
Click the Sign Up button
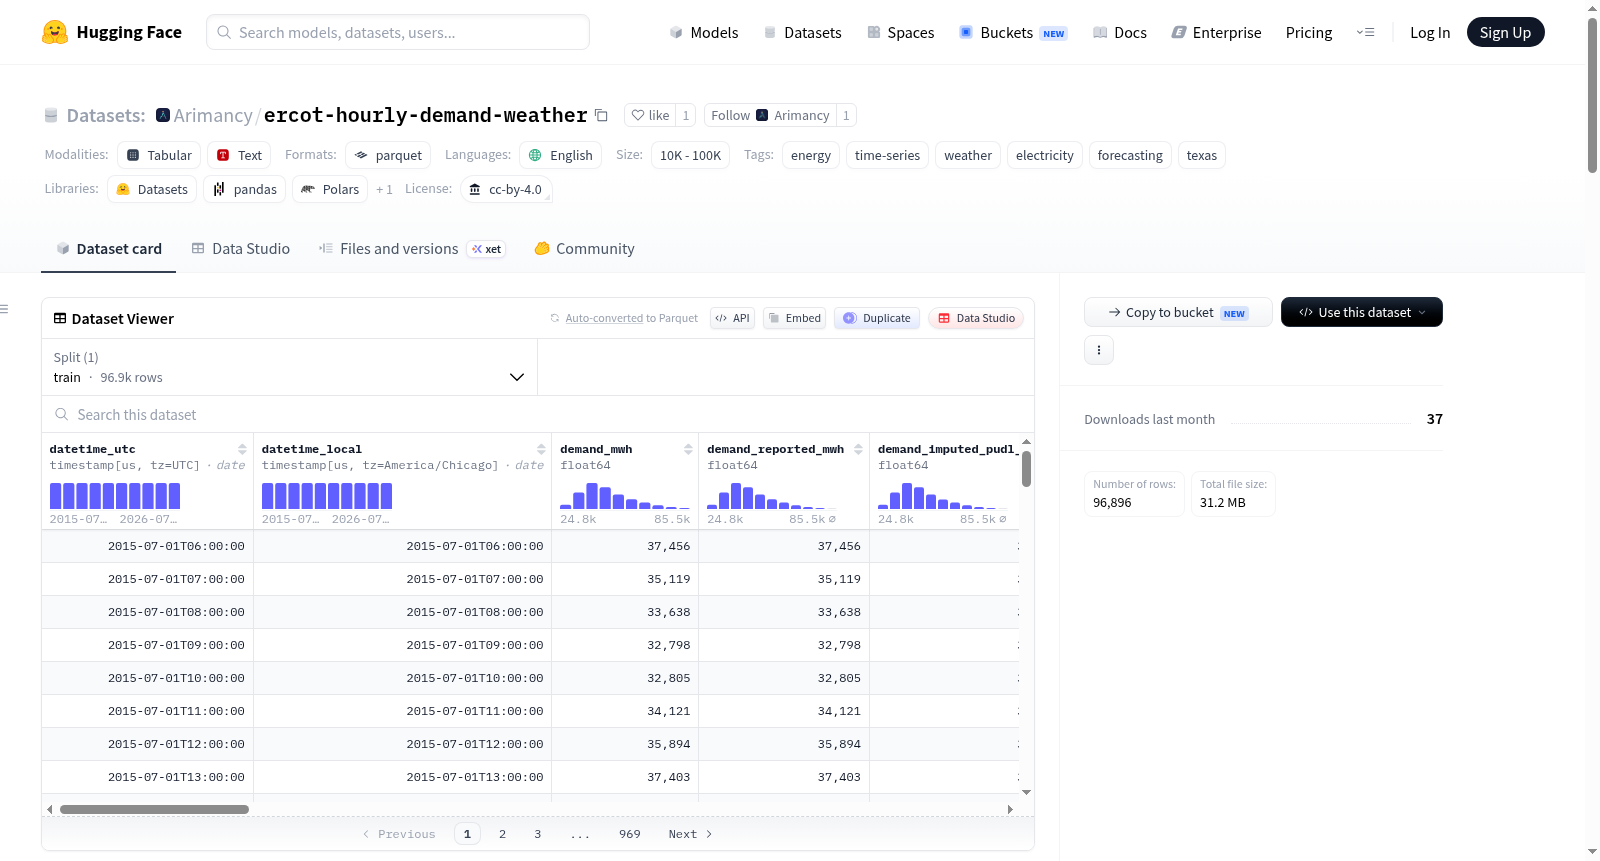[x=1505, y=32]
